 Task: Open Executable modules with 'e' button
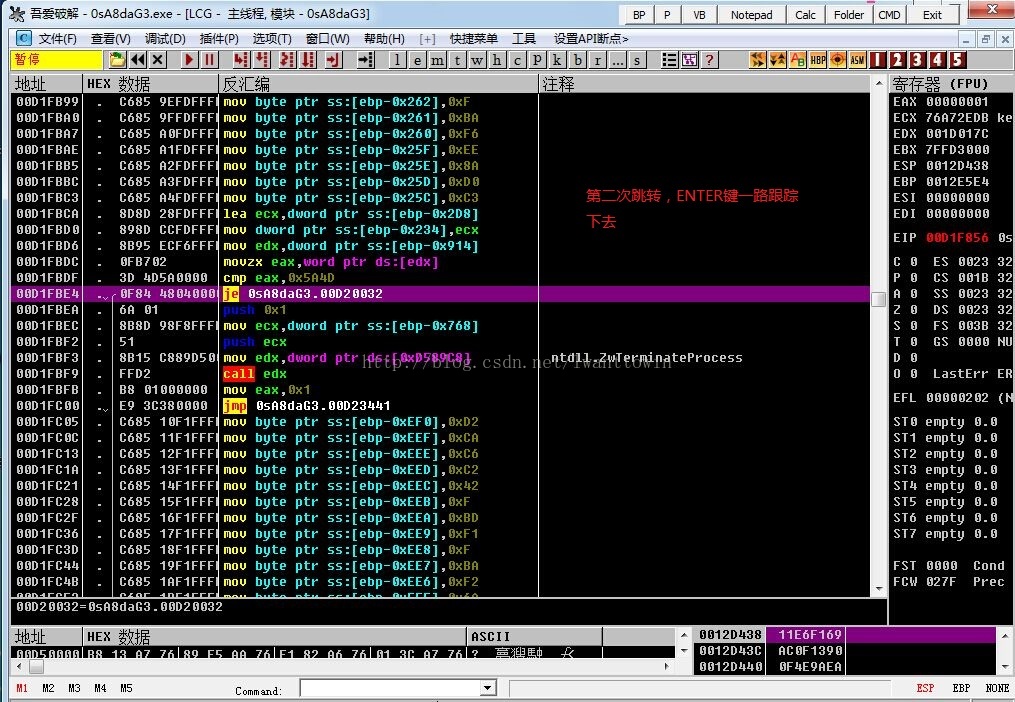(x=418, y=60)
